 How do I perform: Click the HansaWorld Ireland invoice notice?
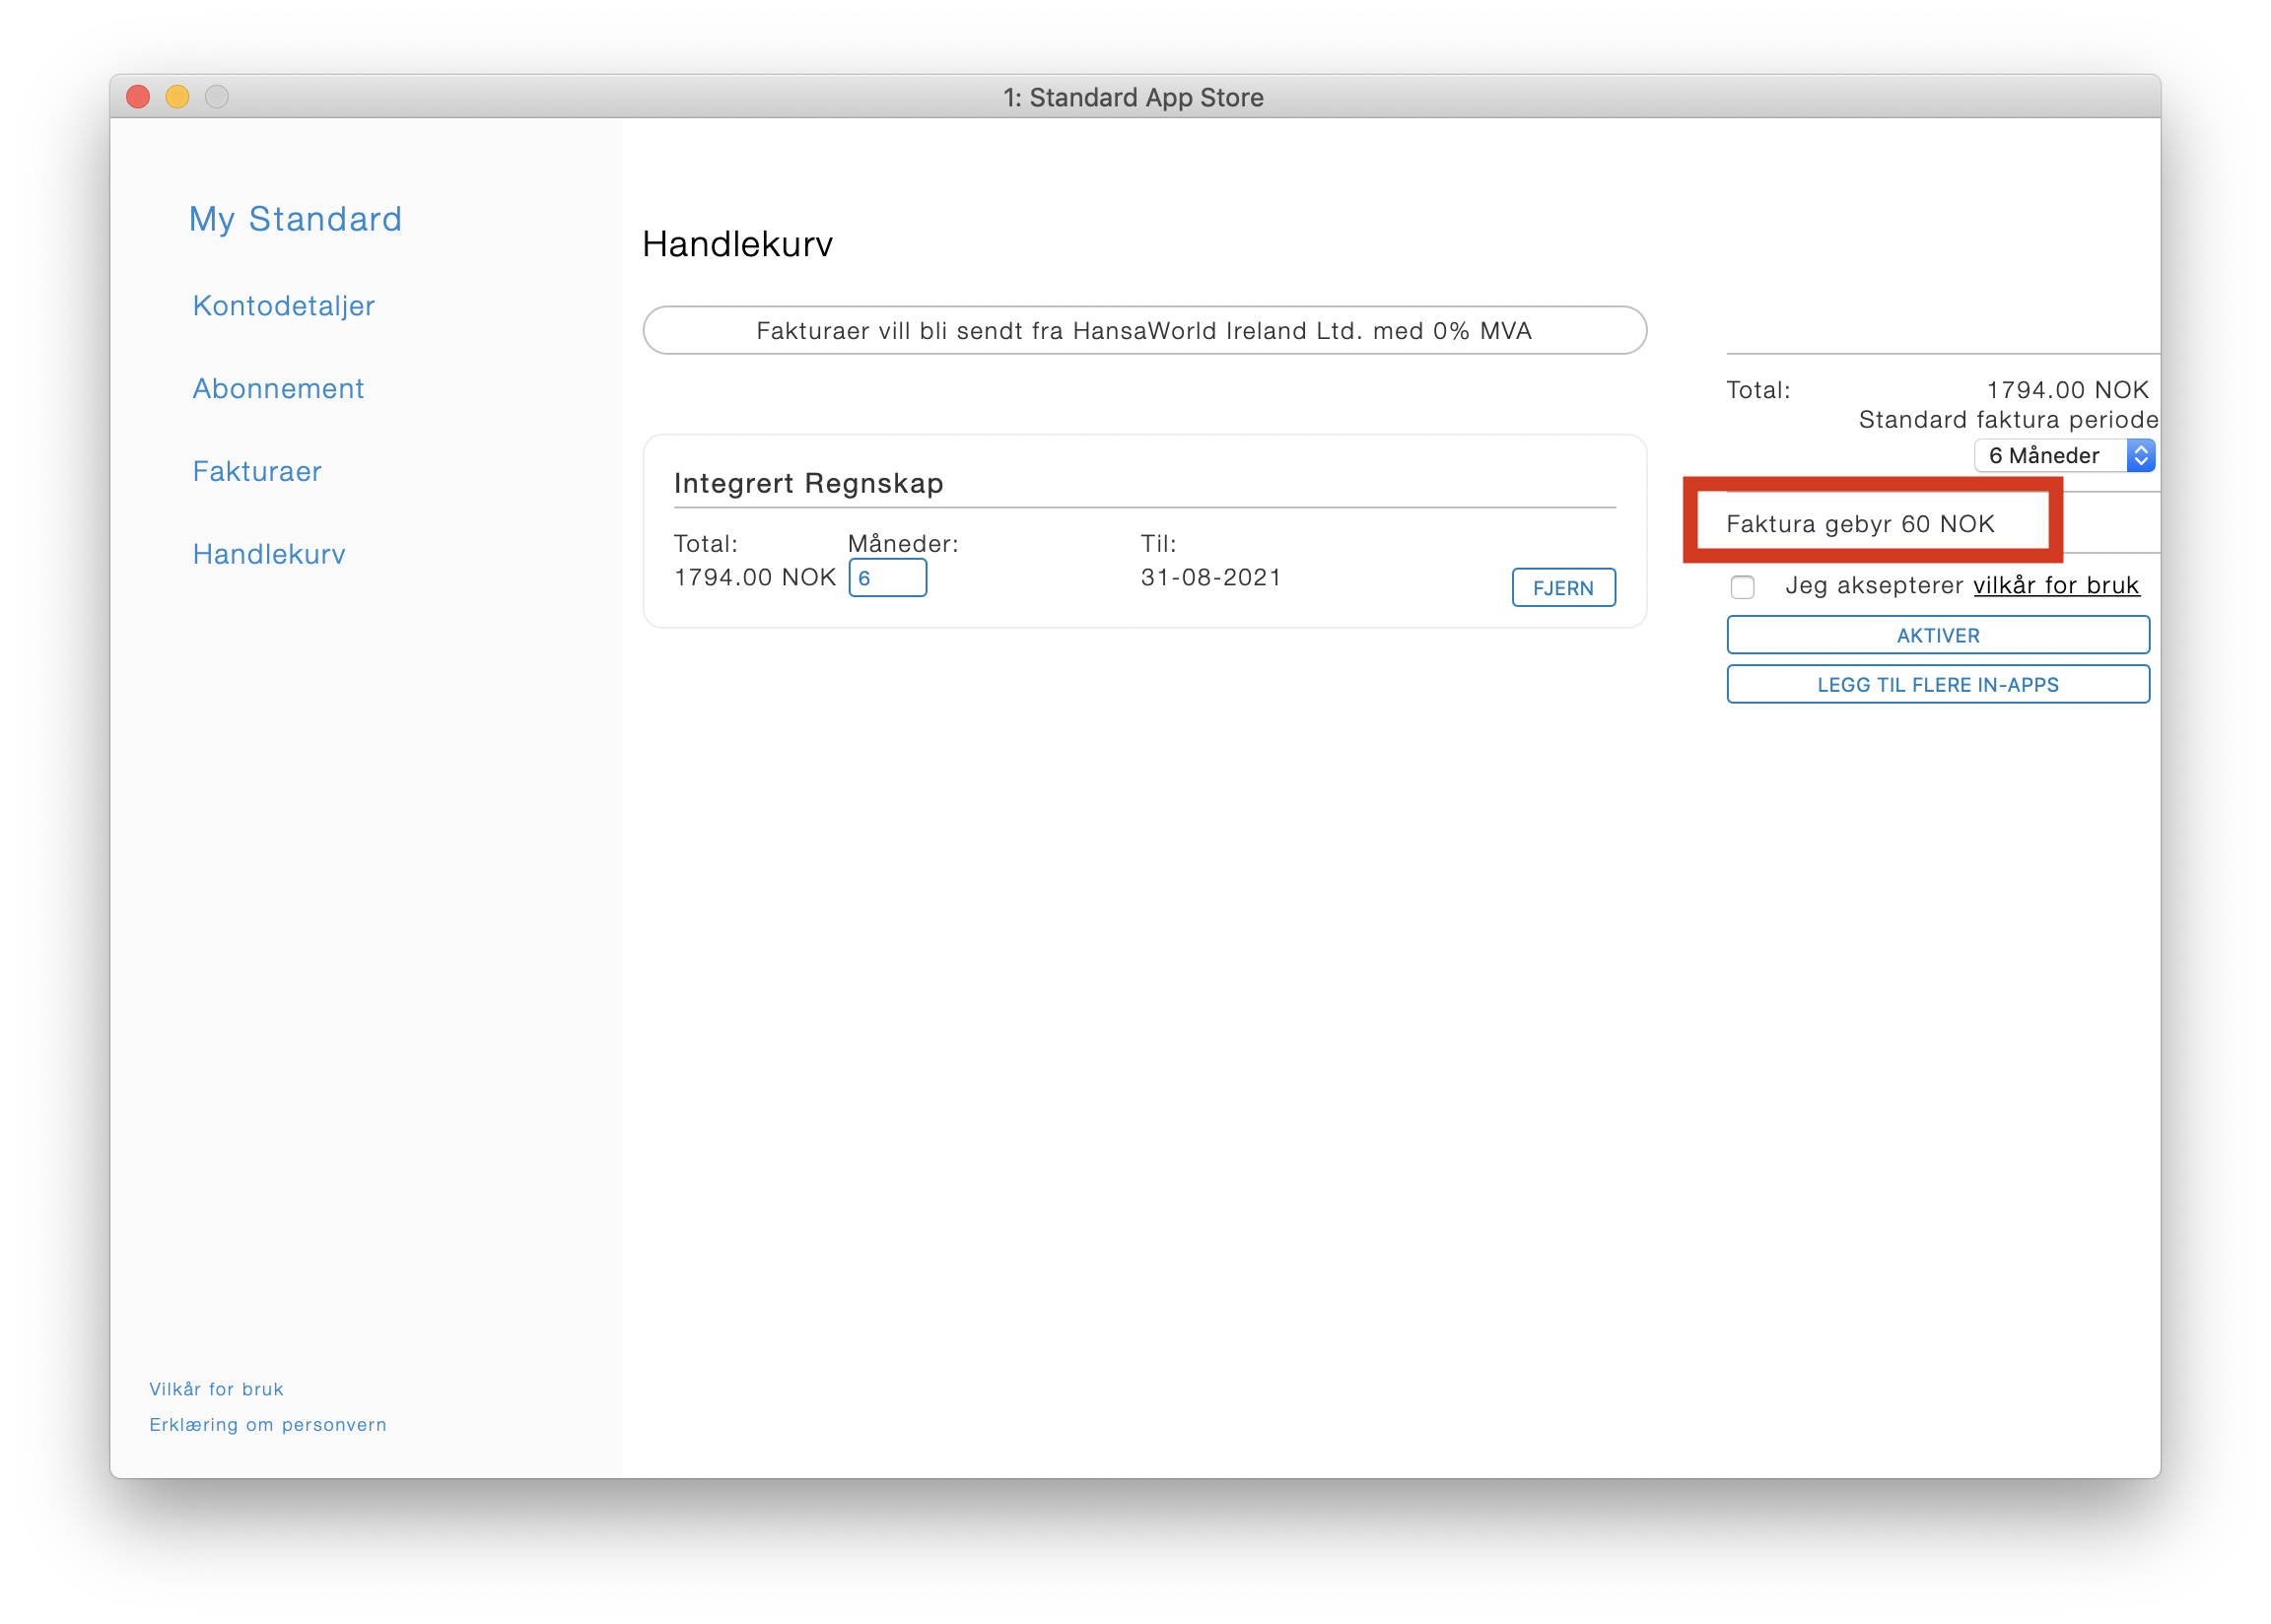(1144, 331)
